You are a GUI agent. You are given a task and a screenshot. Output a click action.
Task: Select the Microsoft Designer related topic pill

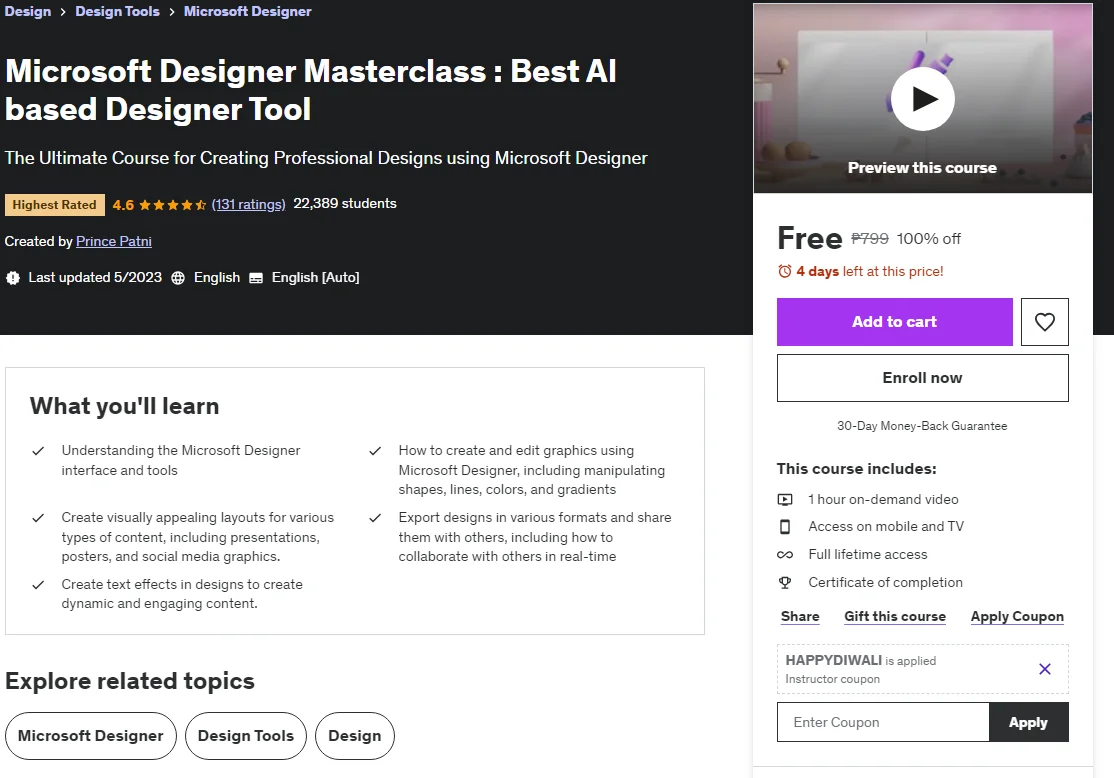(x=90, y=736)
